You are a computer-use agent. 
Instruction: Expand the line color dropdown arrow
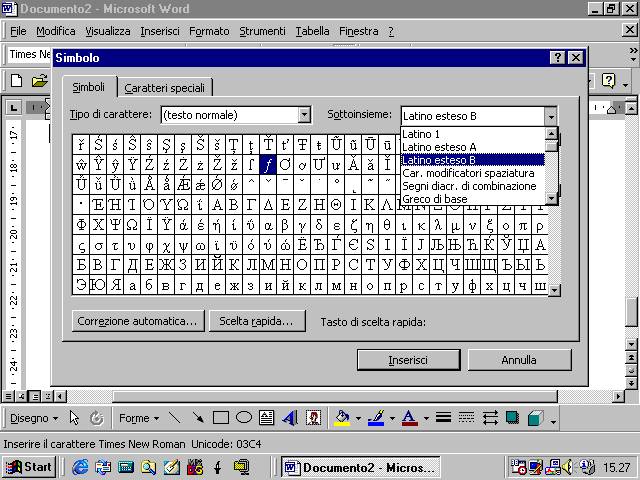pyautogui.click(x=392, y=418)
